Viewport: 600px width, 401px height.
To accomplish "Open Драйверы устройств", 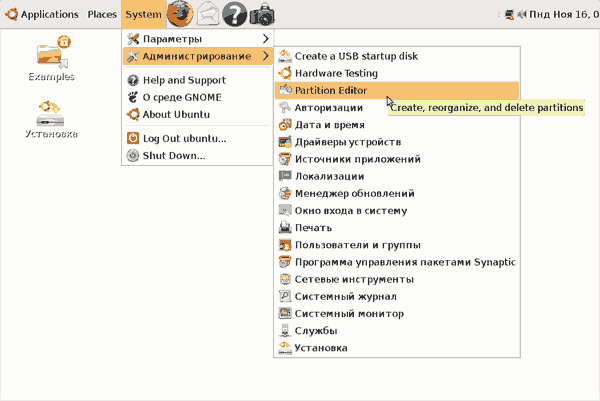I will (397, 142).
